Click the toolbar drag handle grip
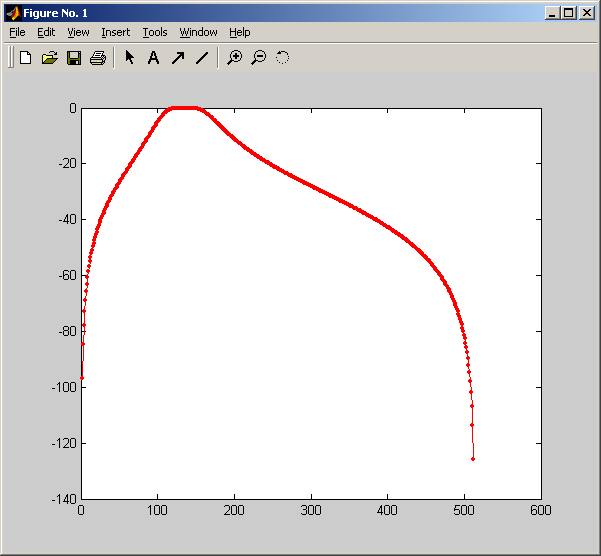 pyautogui.click(x=11, y=57)
